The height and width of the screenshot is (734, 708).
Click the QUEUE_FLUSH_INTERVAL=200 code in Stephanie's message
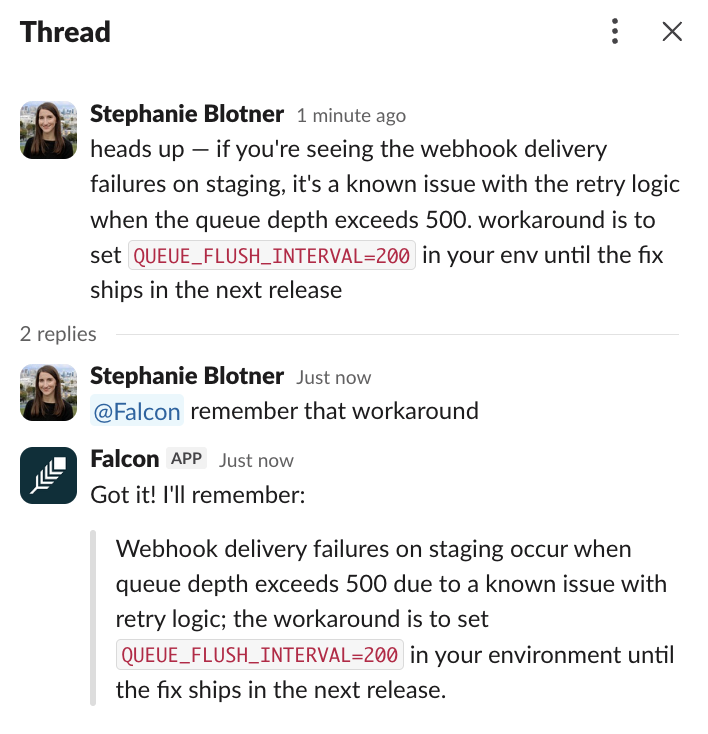[272, 256]
